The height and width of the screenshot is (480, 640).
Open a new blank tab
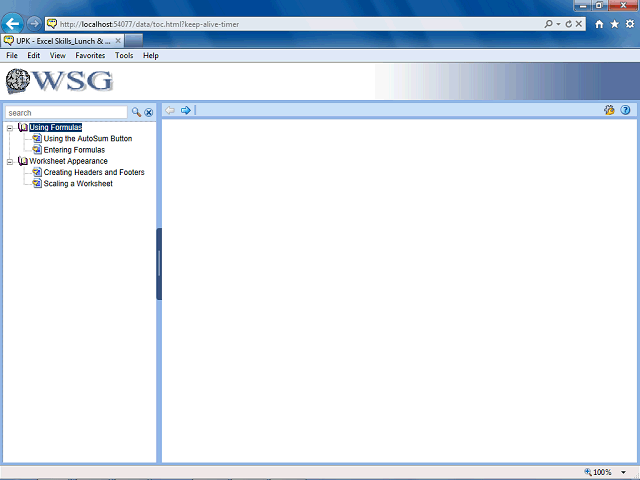[x=134, y=41]
